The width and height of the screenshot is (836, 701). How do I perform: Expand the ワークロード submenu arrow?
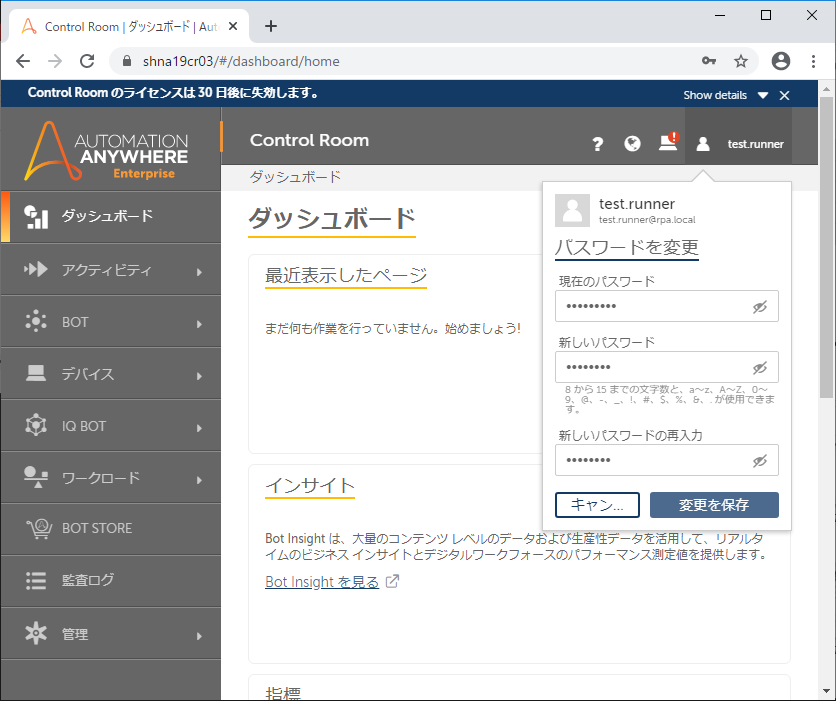pos(199,480)
